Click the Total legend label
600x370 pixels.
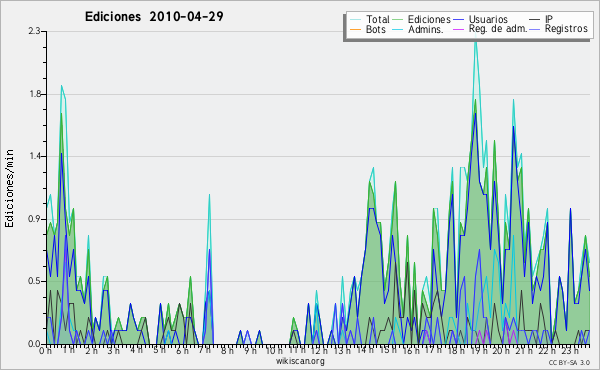click(x=377, y=19)
